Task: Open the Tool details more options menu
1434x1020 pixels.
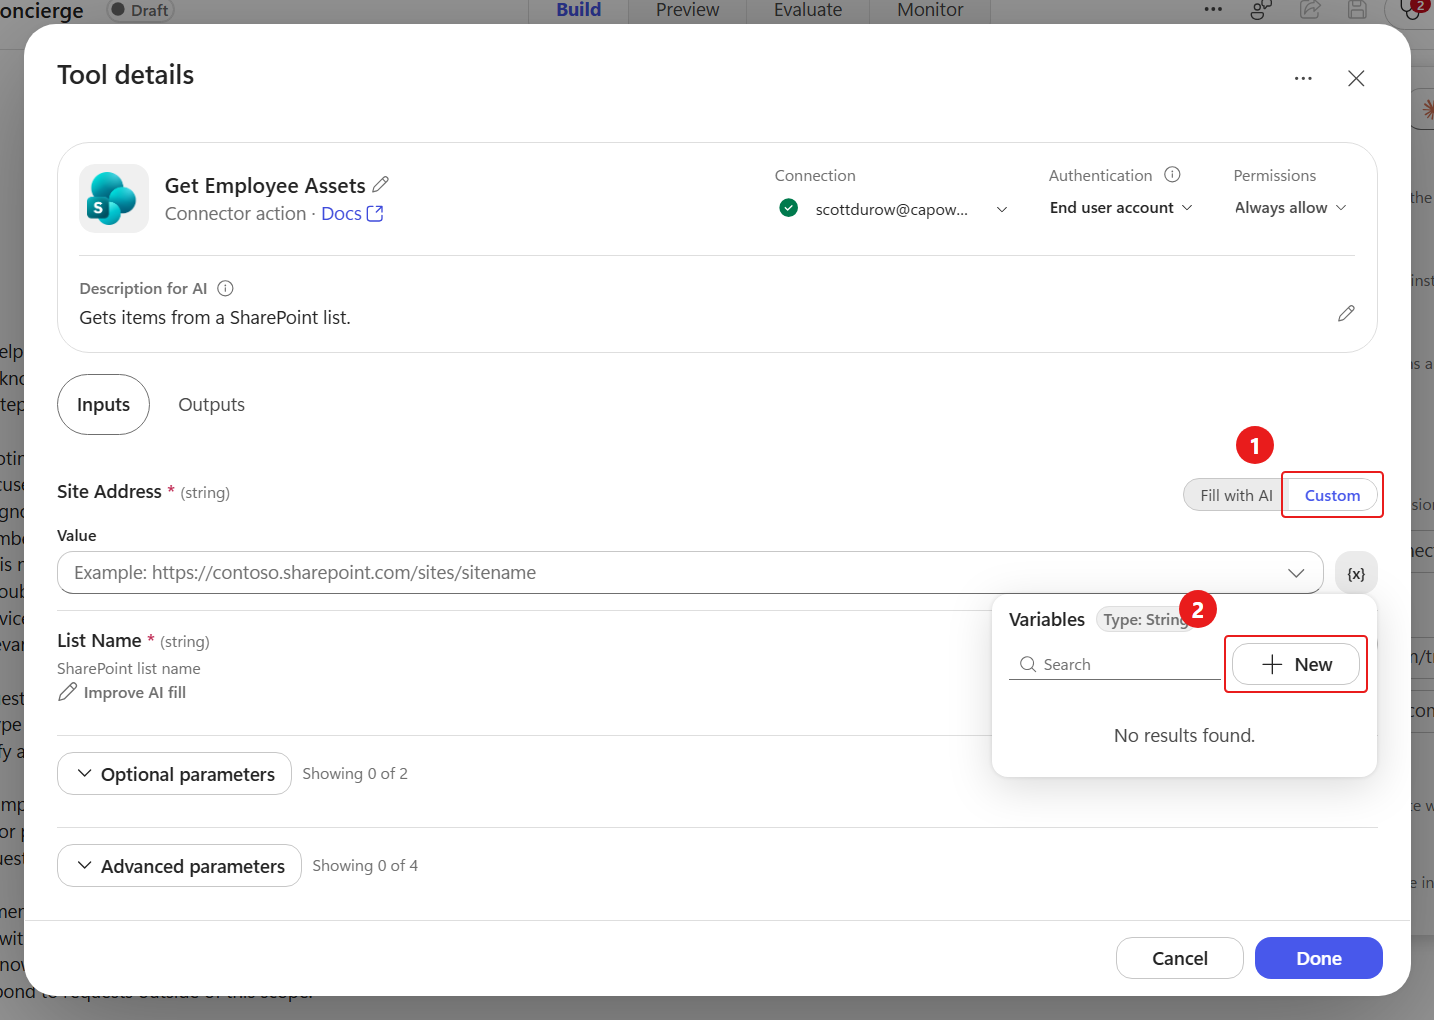Action: 1303,78
